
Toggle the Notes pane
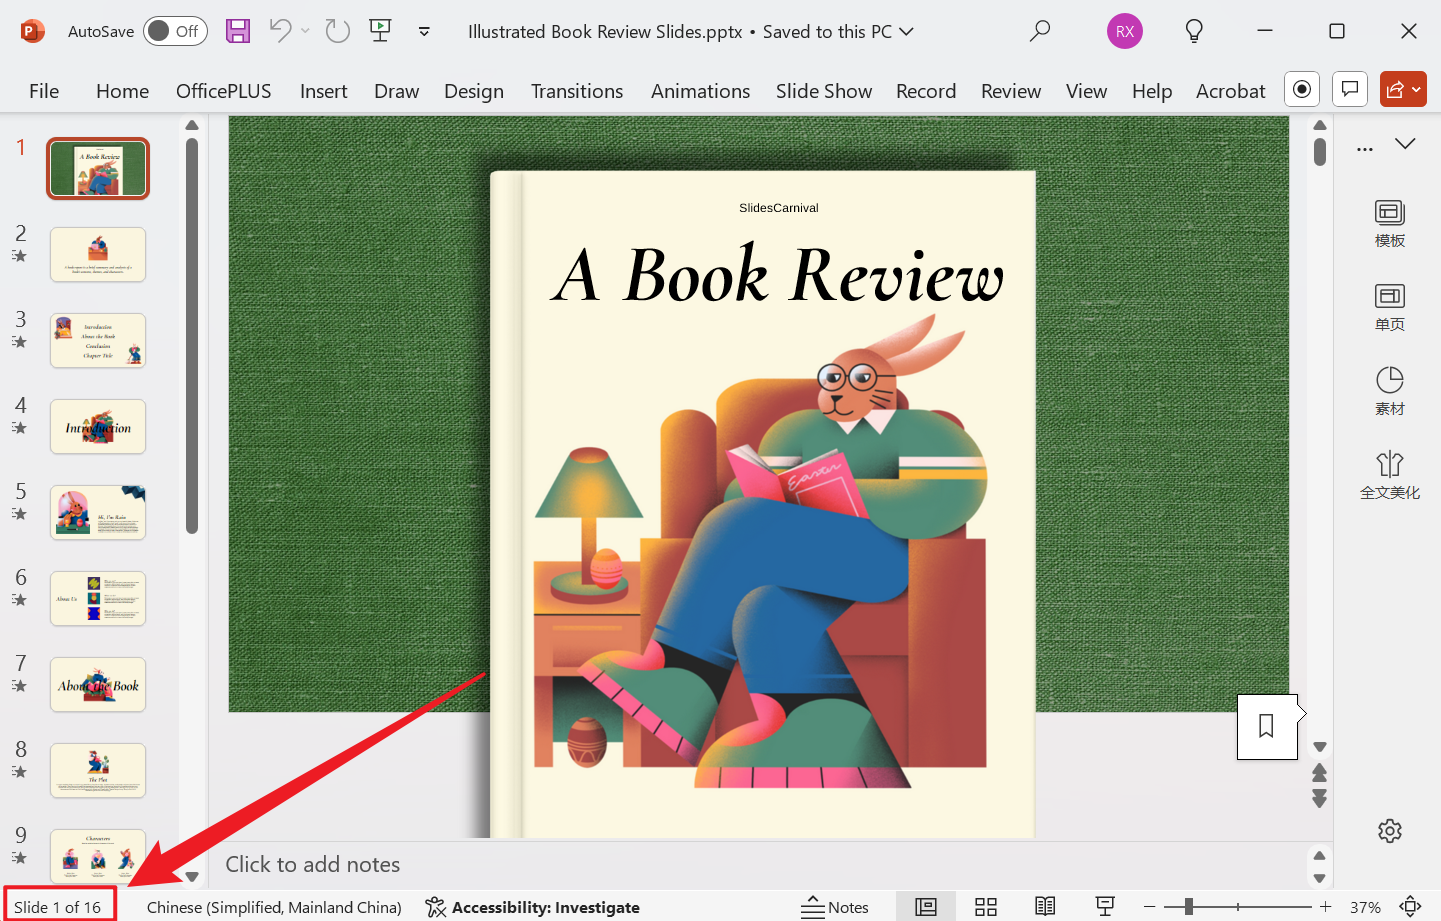835,907
